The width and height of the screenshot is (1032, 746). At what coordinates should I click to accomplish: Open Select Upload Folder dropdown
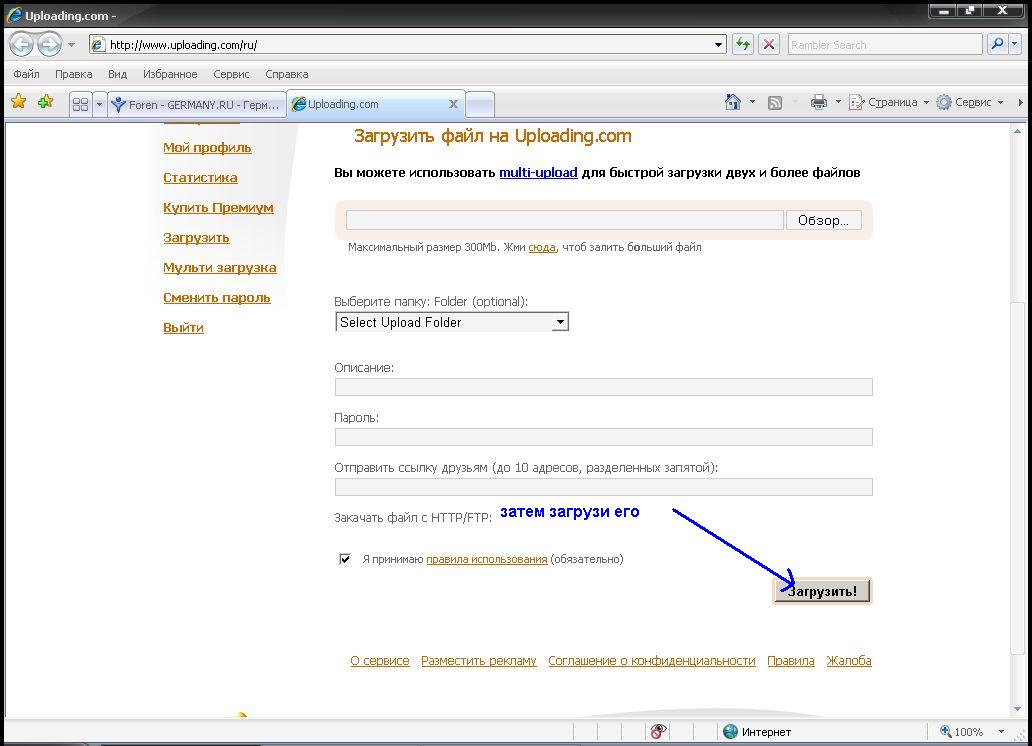click(452, 322)
